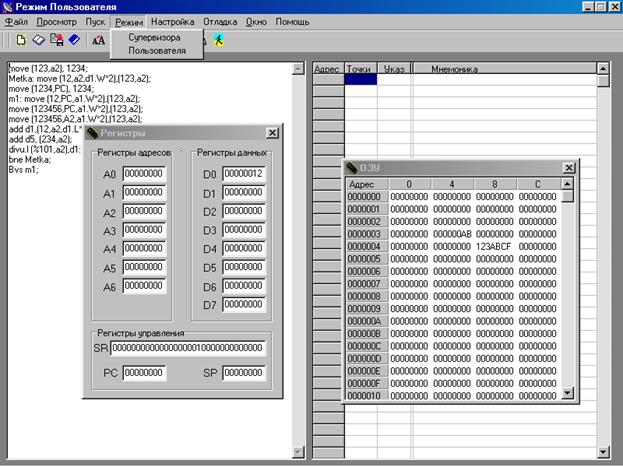Screen dimensions: 623x467
Task: Click the running man run icon
Action: click(219, 40)
